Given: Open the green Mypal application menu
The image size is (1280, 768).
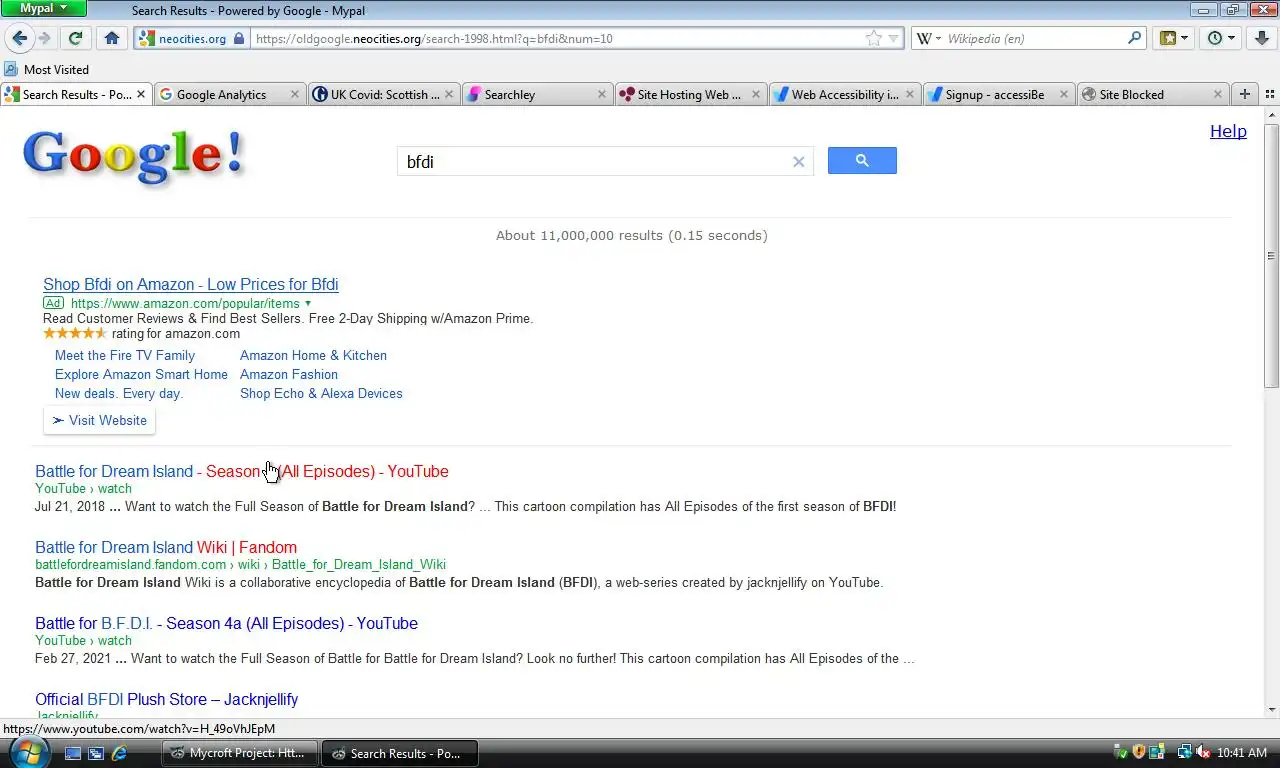Looking at the screenshot, I should (x=44, y=8).
